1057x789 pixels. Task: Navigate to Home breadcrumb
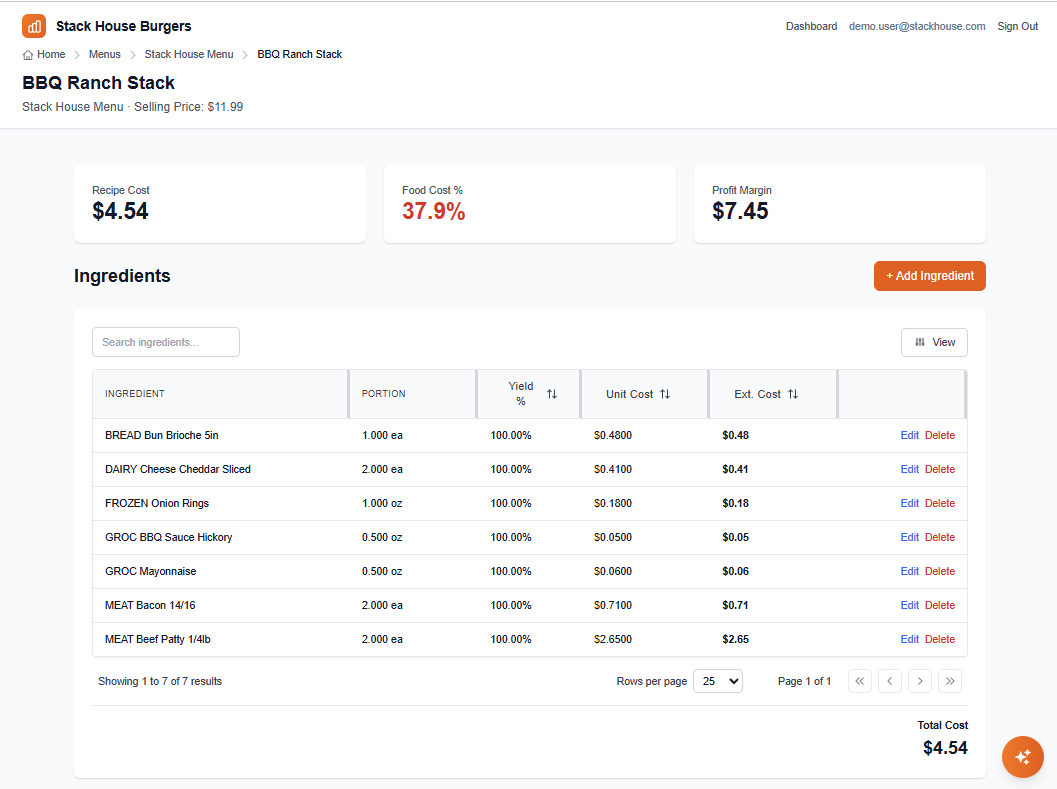point(44,54)
